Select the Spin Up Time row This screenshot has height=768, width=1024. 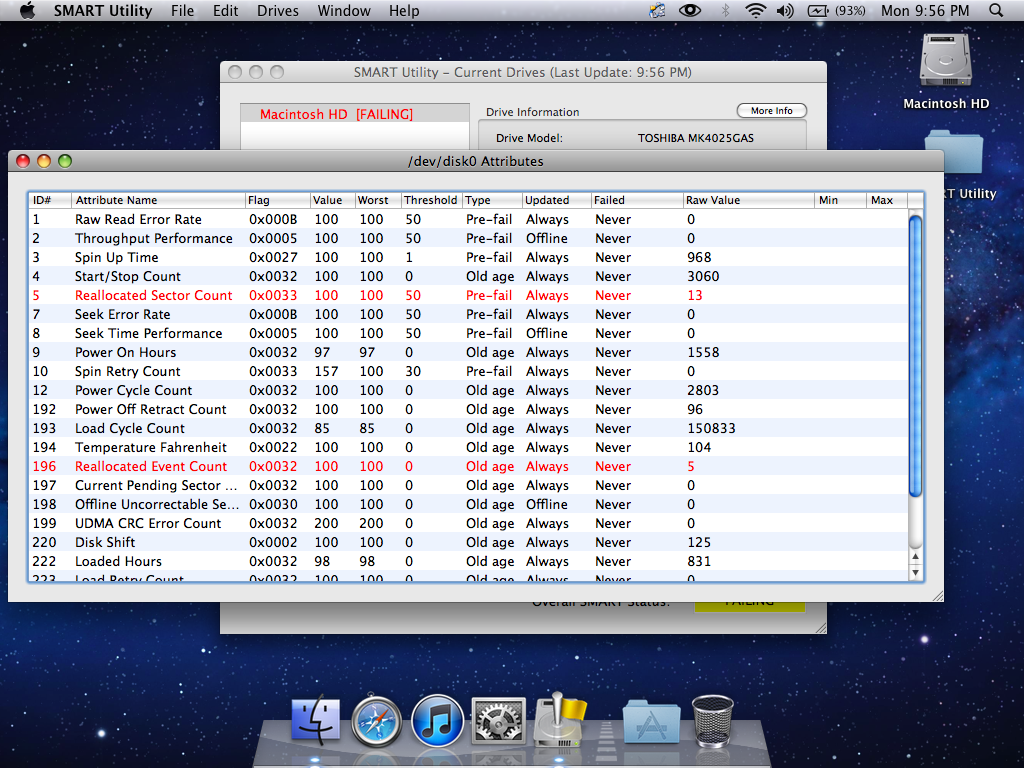click(x=468, y=257)
